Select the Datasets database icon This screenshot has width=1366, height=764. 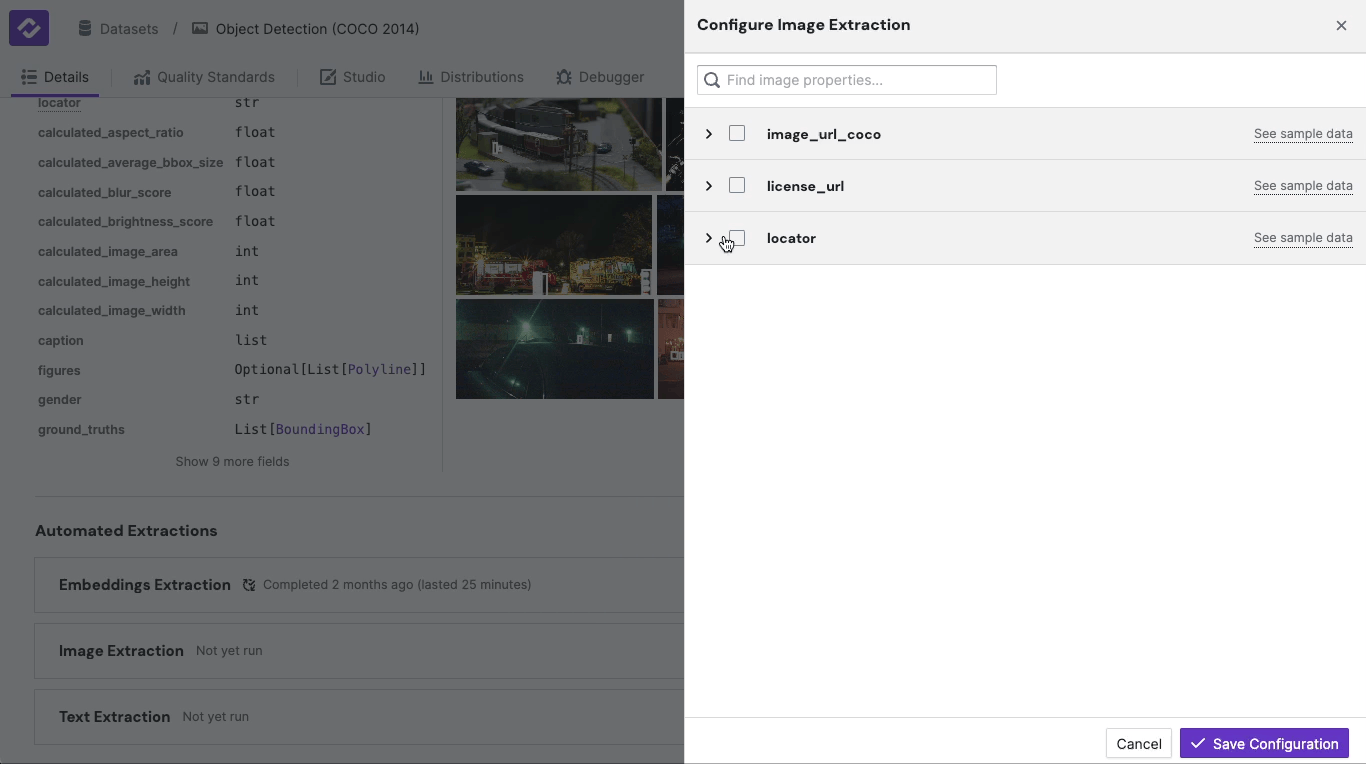tap(86, 28)
